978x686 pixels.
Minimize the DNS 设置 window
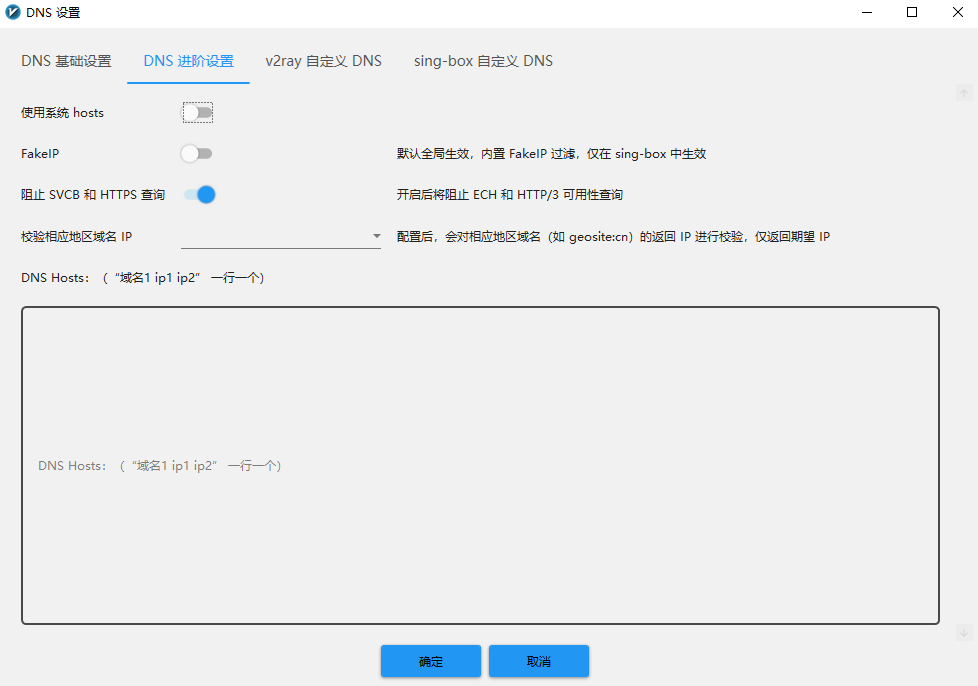tap(866, 12)
